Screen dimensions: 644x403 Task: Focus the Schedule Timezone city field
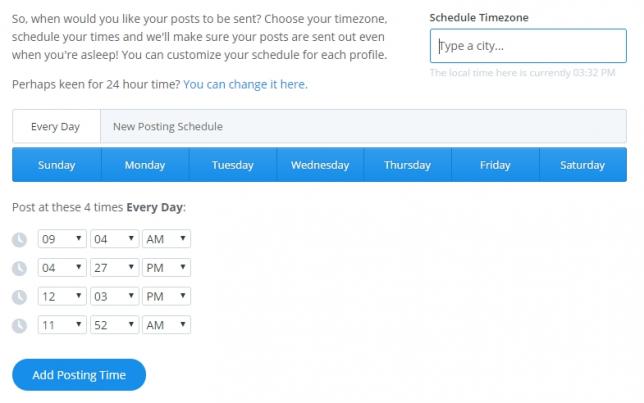[x=528, y=46]
